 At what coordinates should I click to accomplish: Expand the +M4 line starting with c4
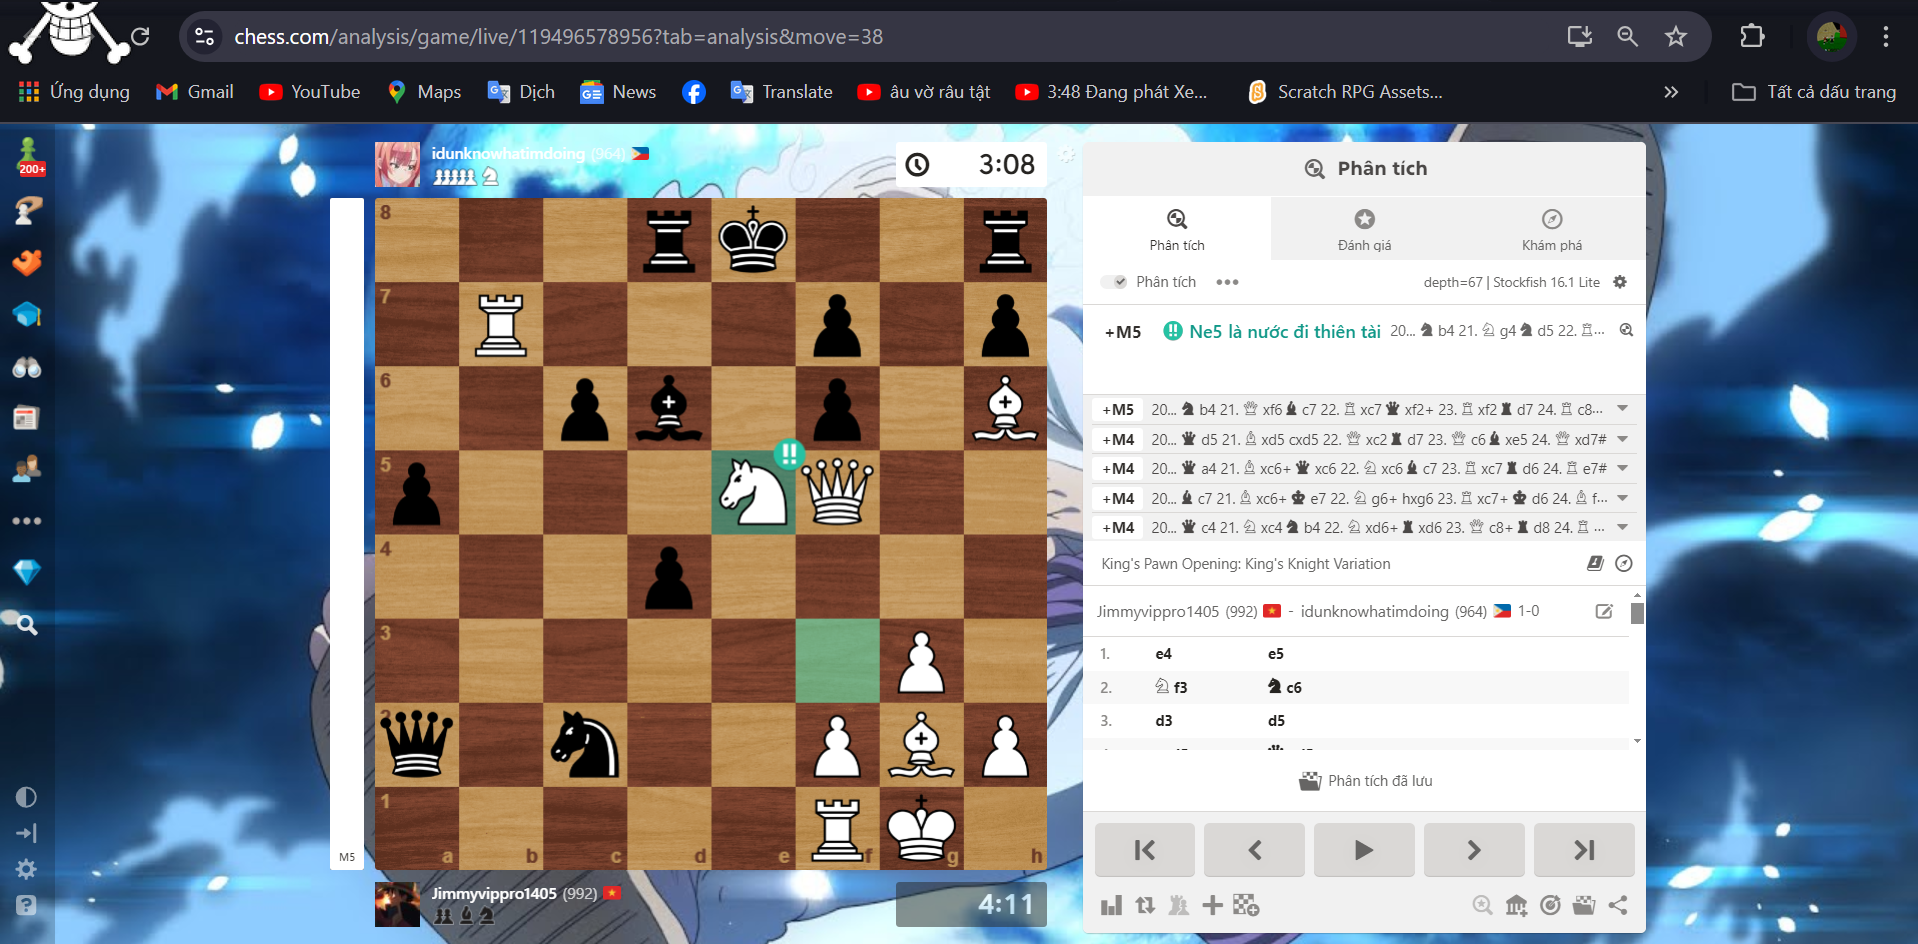point(1622,527)
